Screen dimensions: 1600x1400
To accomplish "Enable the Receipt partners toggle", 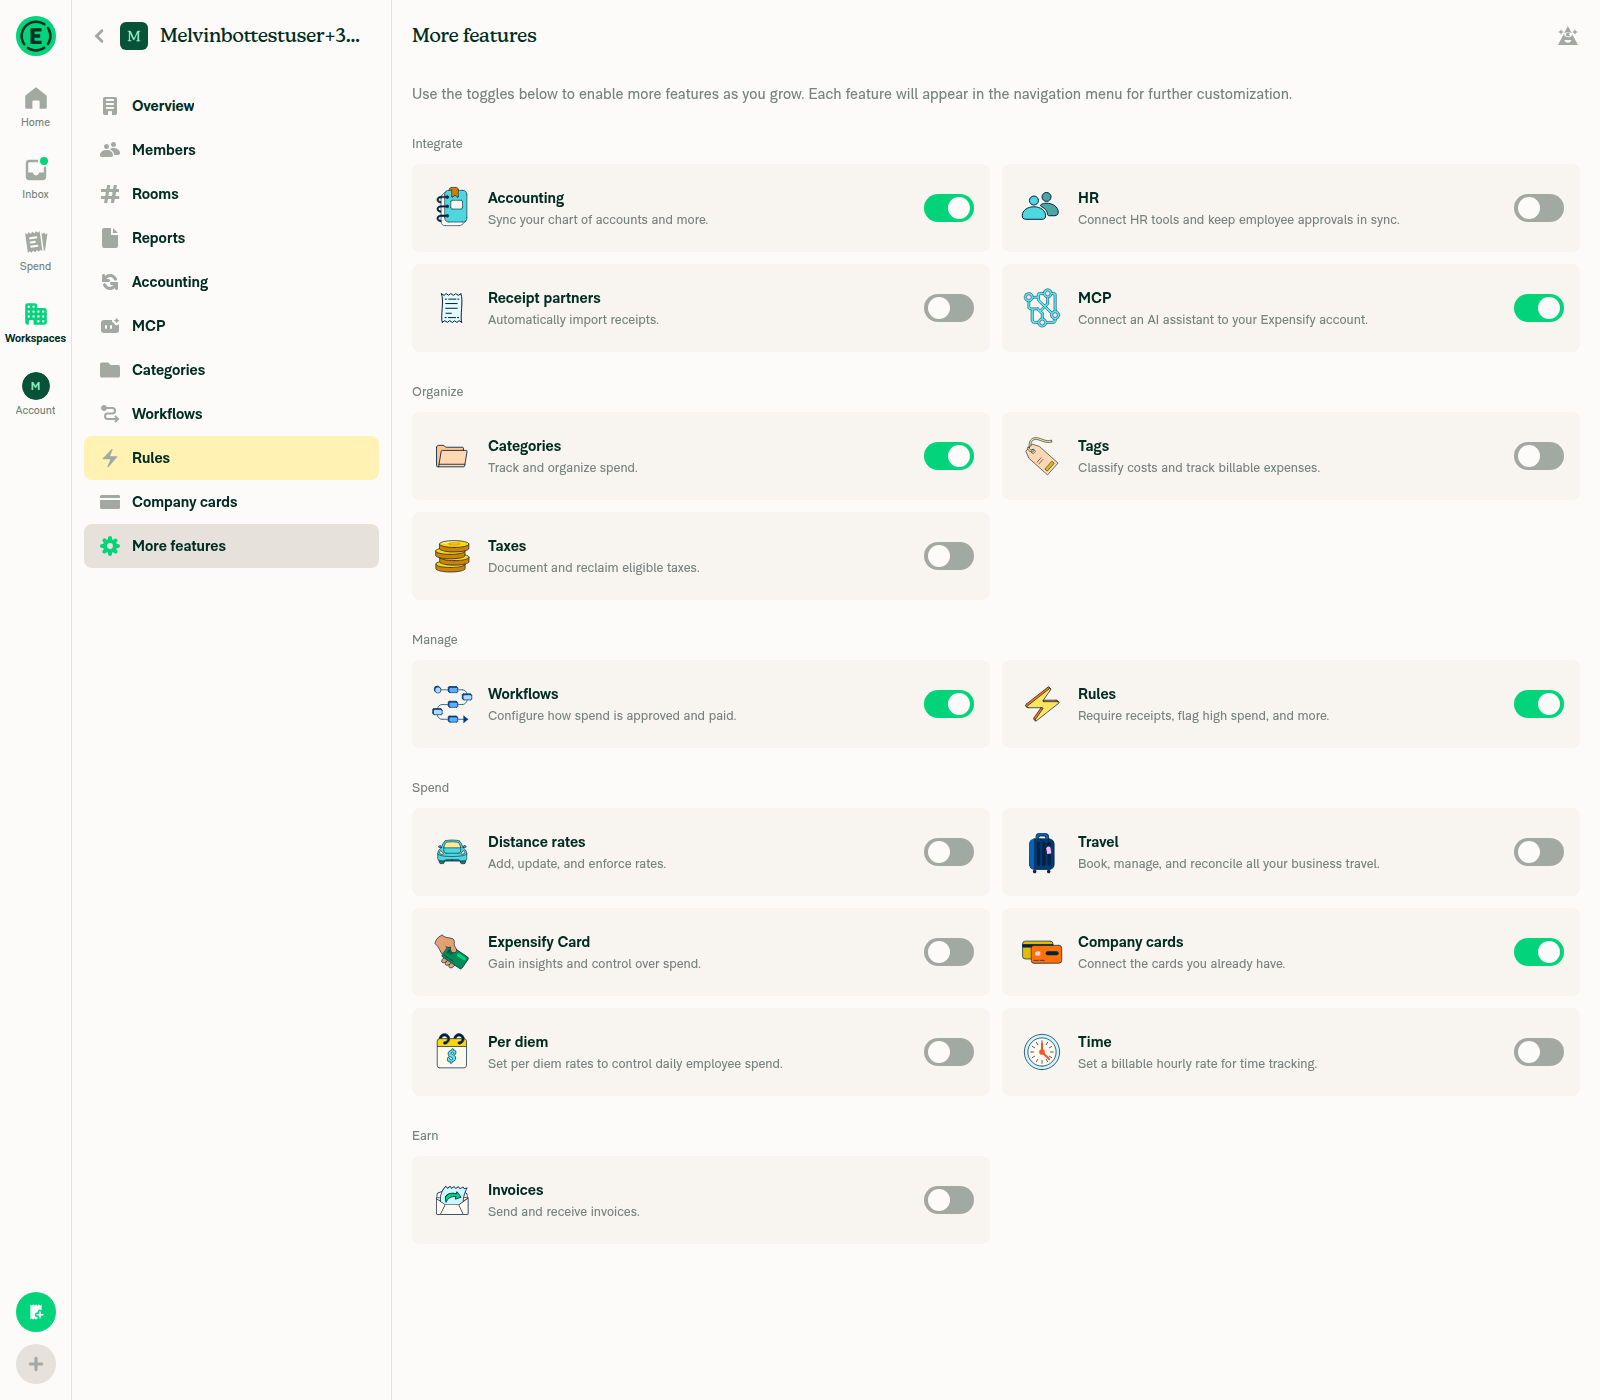I will [949, 308].
